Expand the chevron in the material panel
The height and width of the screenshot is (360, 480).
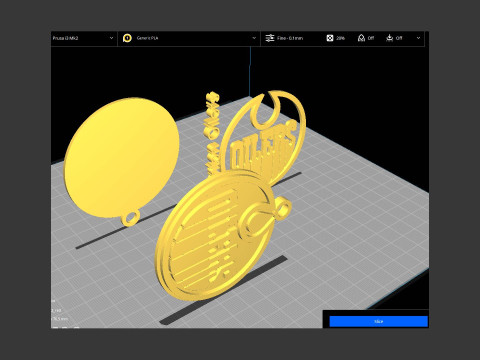tap(254, 38)
